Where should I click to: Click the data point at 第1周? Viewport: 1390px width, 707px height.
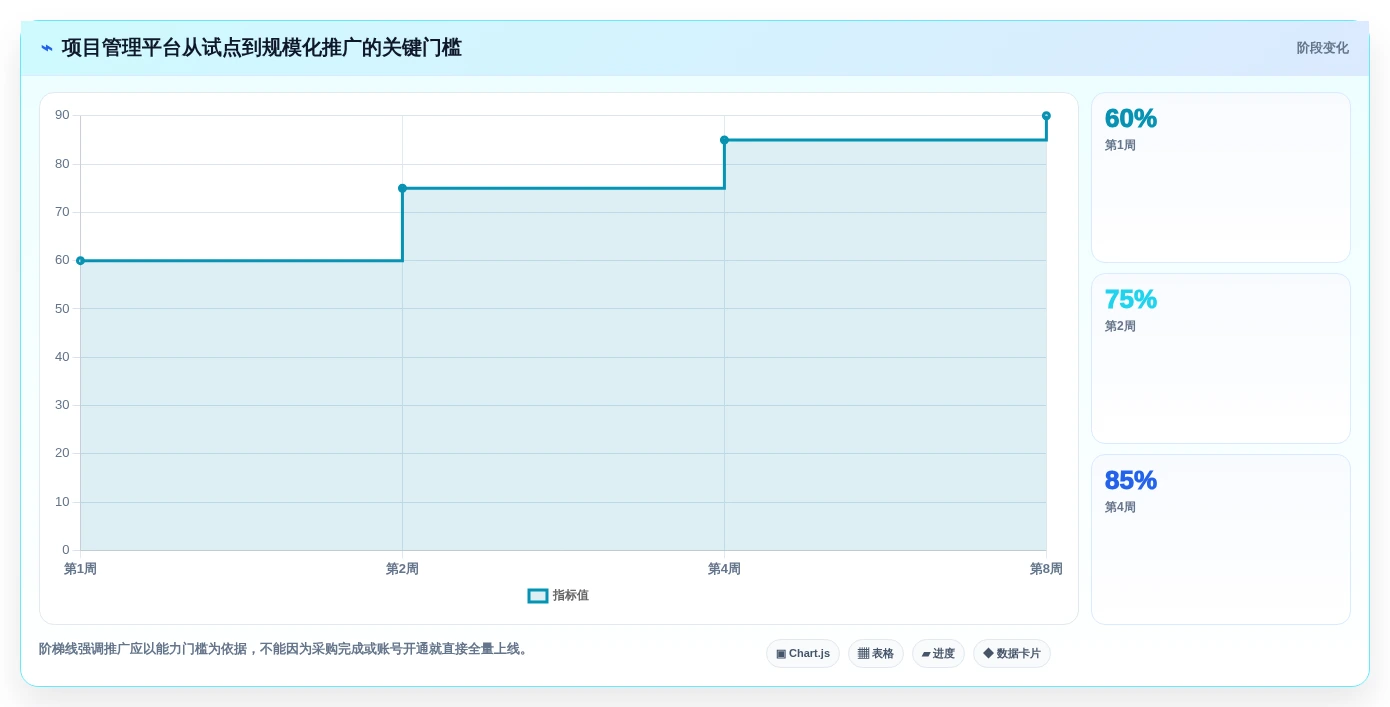click(x=80, y=261)
